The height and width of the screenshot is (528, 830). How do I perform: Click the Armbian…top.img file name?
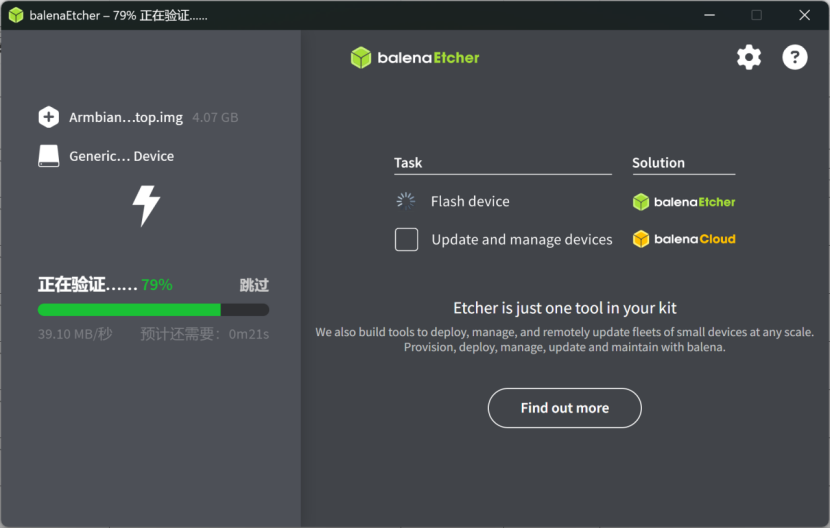pyautogui.click(x=126, y=117)
